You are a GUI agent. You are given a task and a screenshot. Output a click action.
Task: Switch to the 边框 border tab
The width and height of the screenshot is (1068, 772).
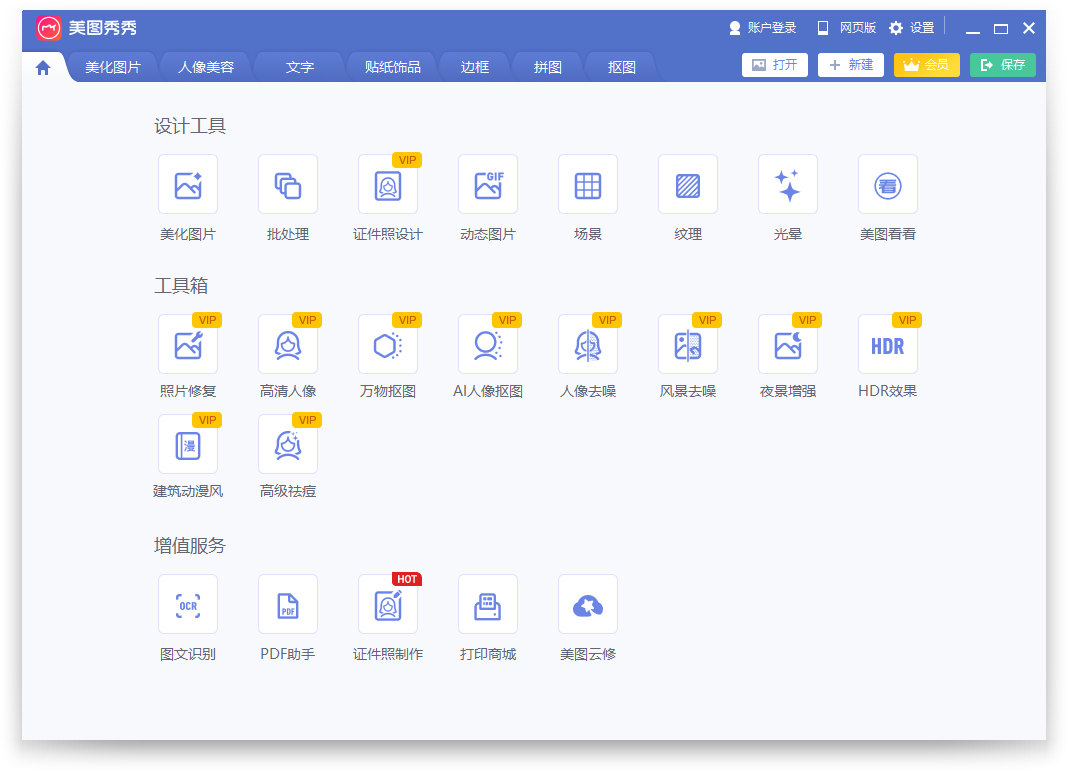click(x=475, y=67)
